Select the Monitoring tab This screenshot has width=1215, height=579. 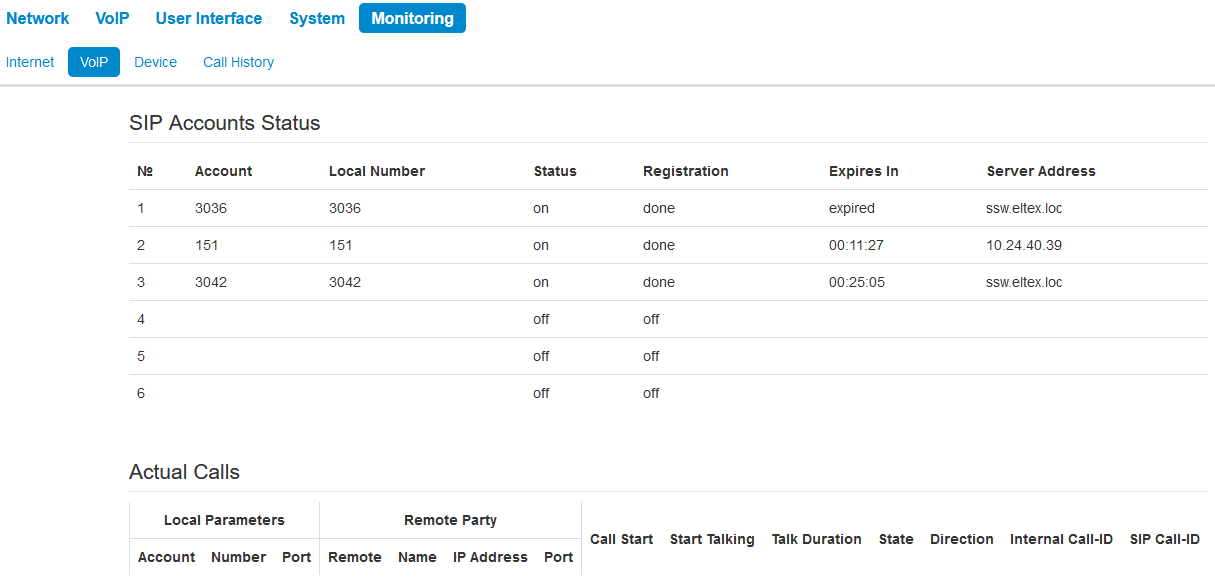[x=412, y=18]
